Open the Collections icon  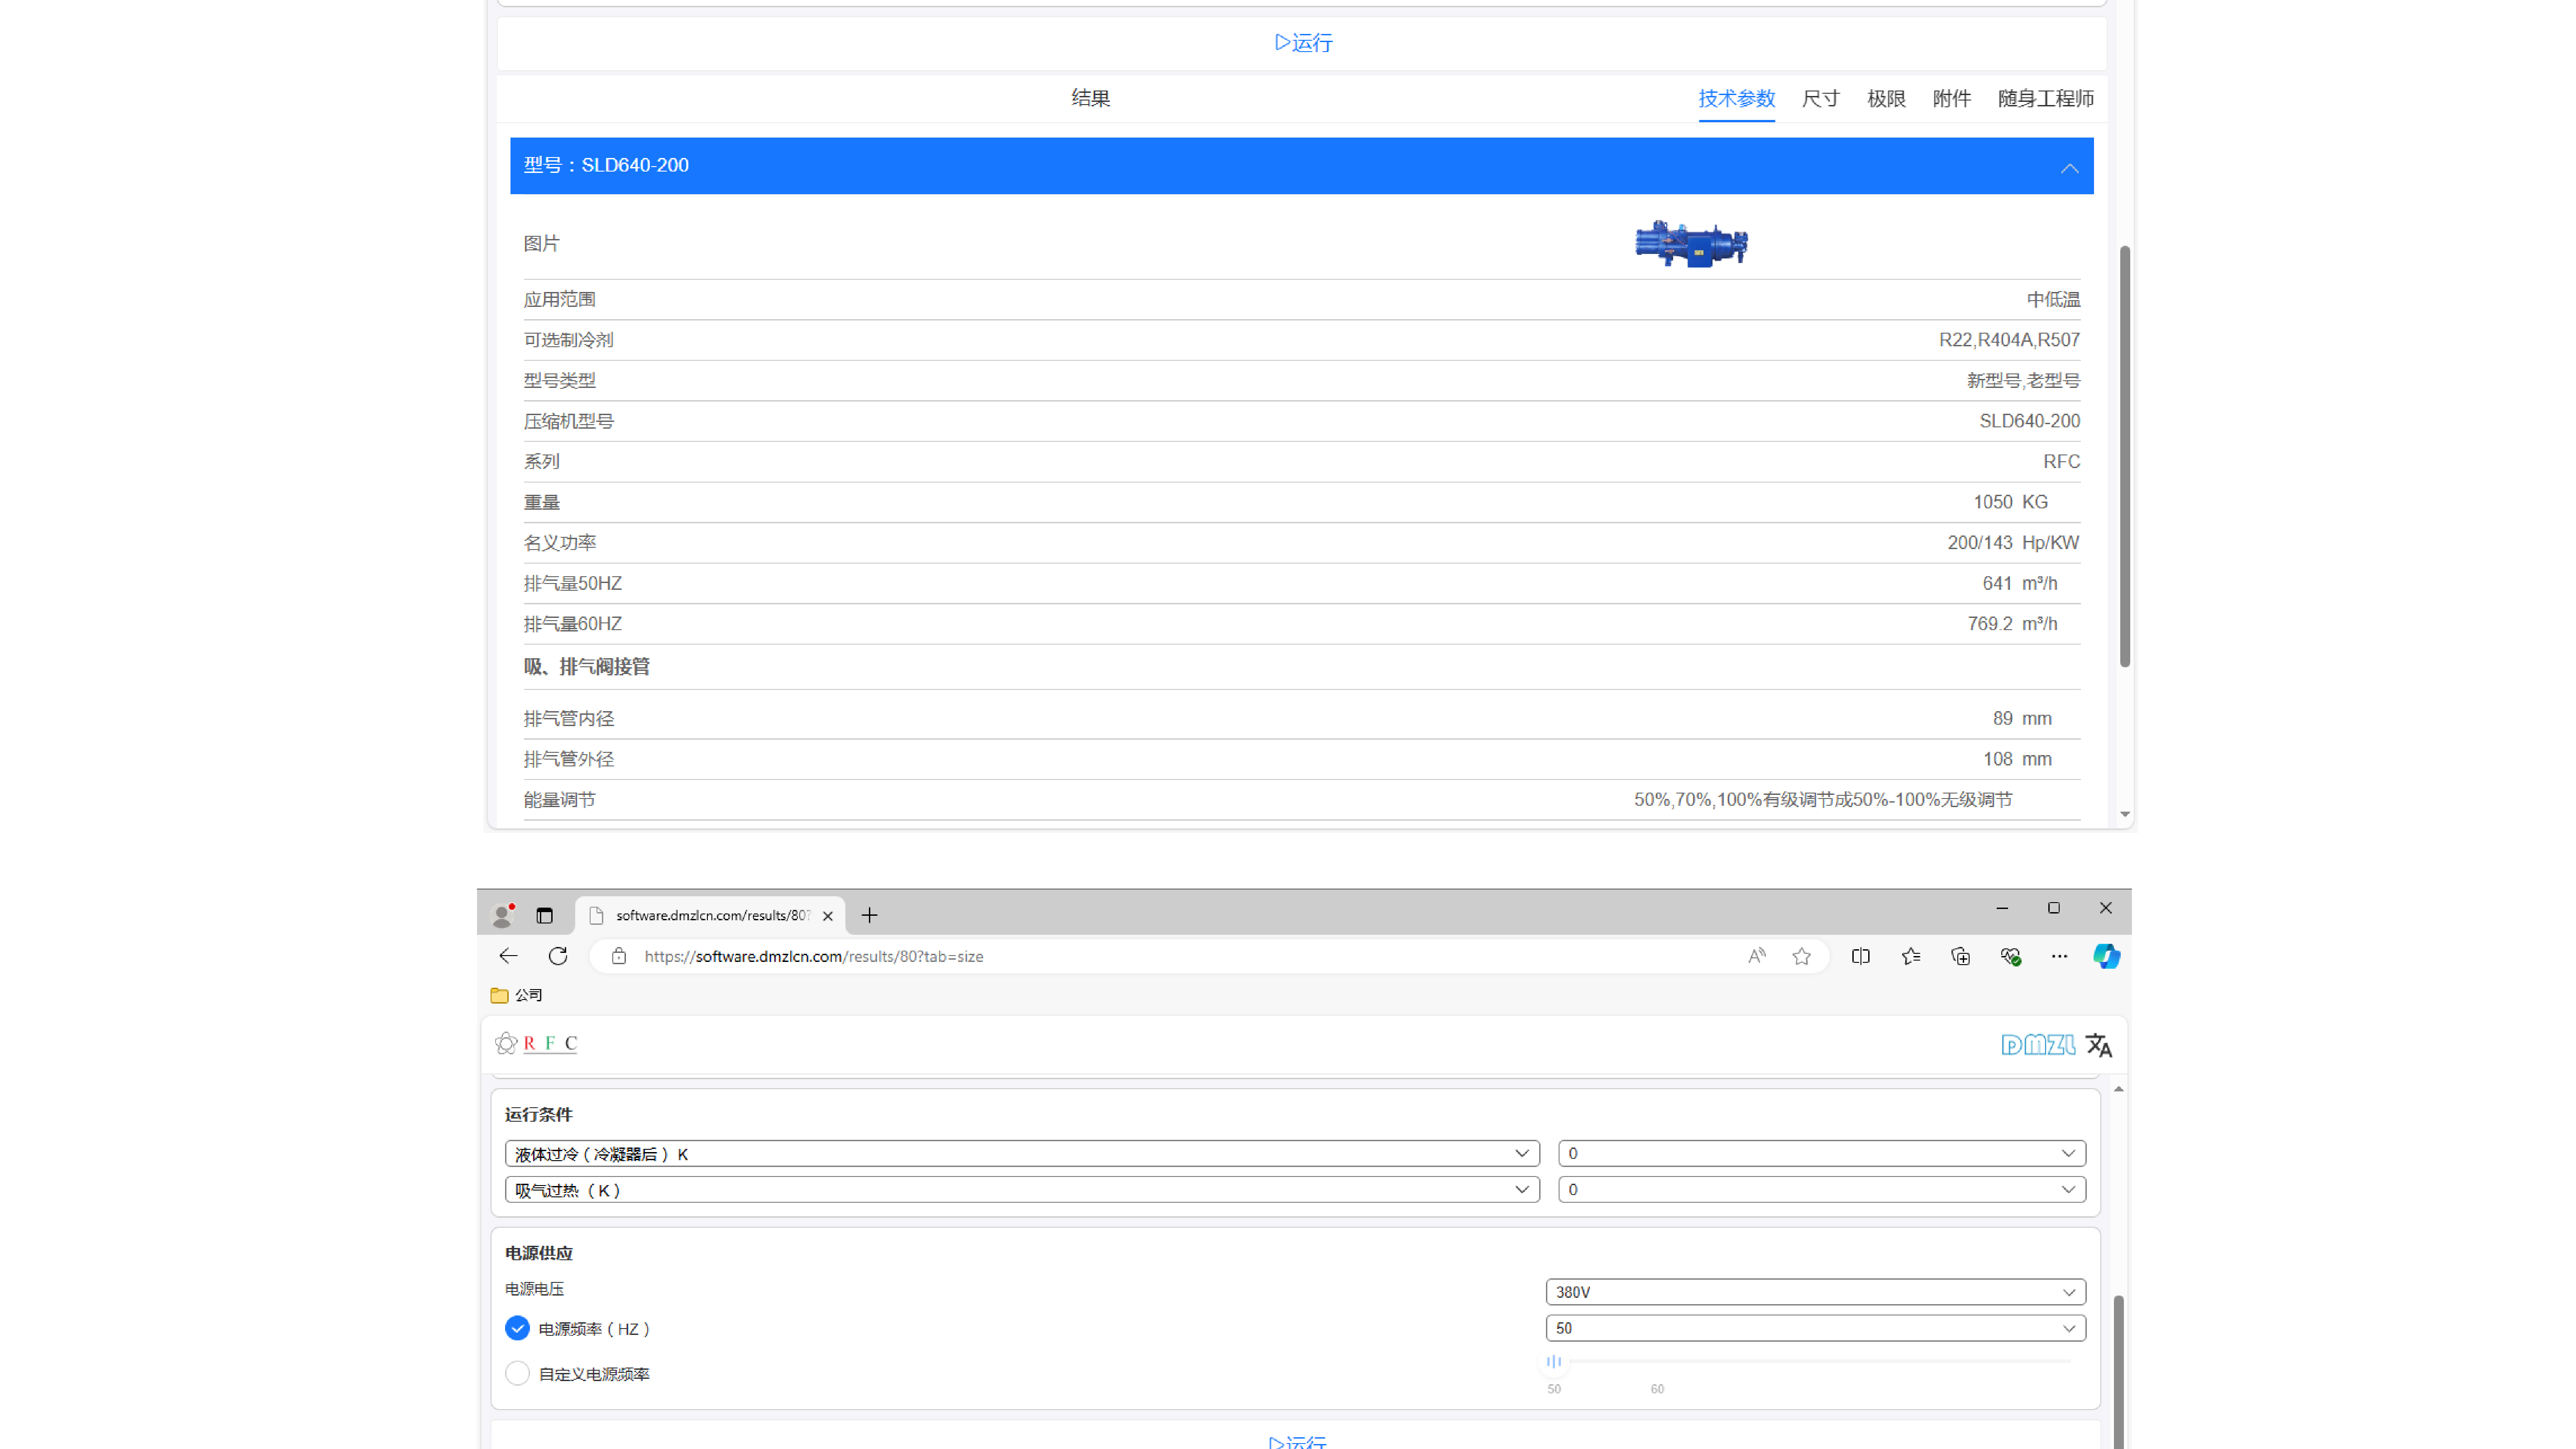[x=1960, y=956]
